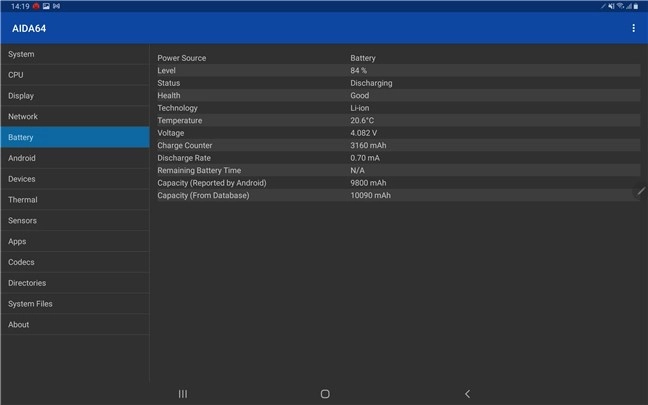Tap the Voltage label
The height and width of the screenshot is (405, 648).
(x=170, y=133)
